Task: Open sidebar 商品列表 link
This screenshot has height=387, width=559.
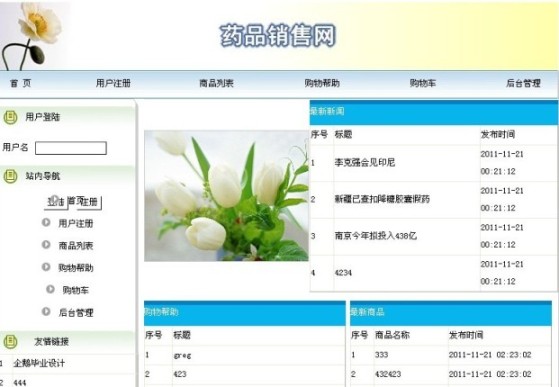Action: 76,246
